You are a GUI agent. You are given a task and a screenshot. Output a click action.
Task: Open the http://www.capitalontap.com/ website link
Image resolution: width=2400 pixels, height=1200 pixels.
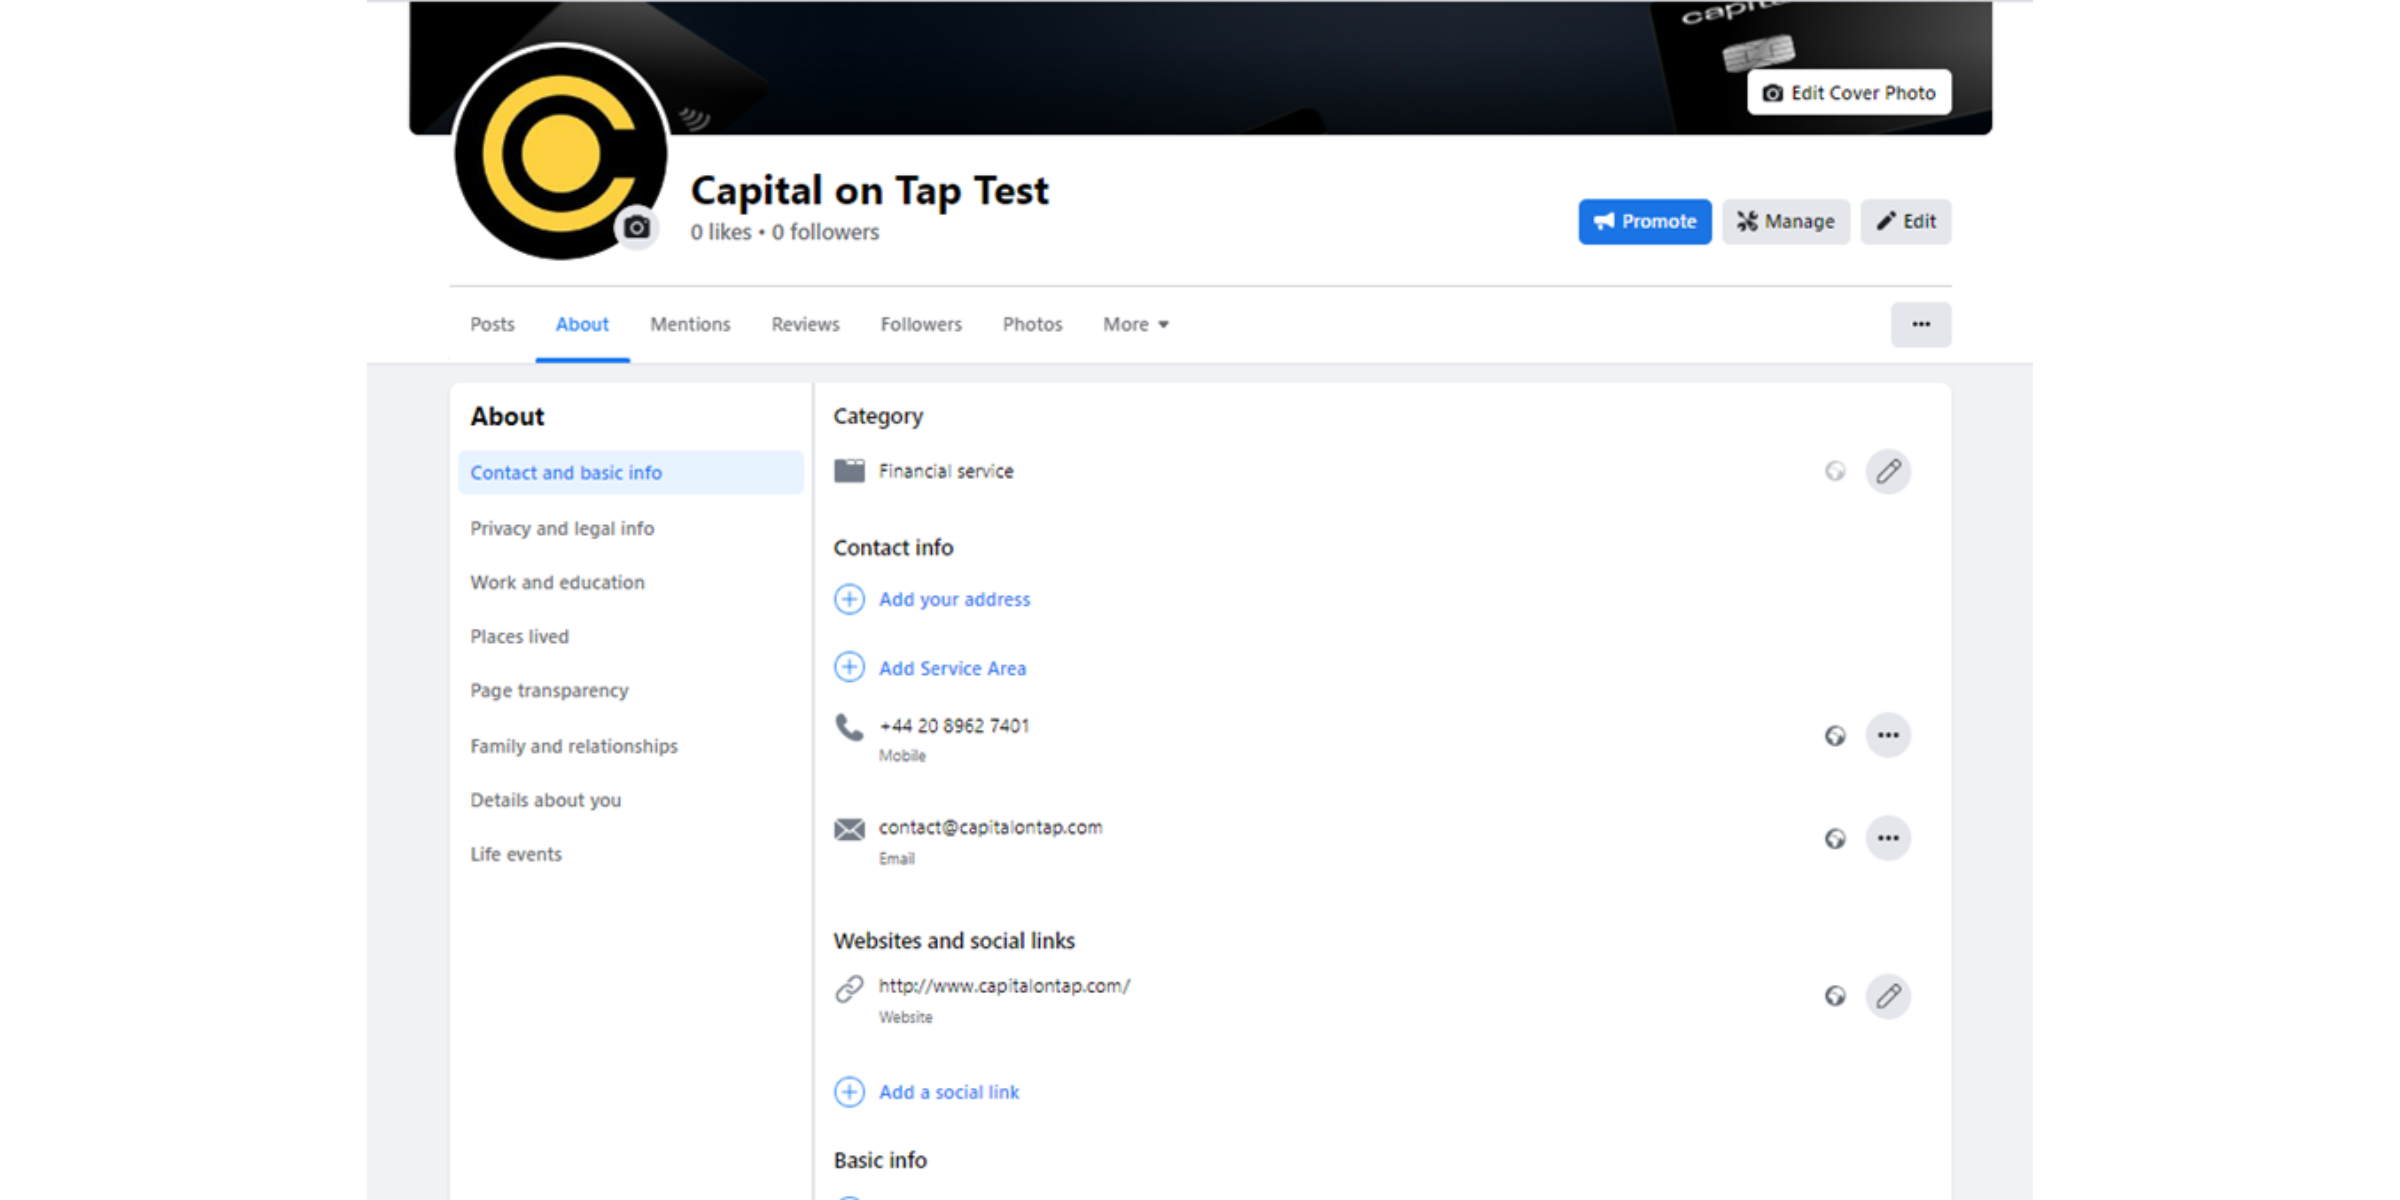pyautogui.click(x=1004, y=985)
